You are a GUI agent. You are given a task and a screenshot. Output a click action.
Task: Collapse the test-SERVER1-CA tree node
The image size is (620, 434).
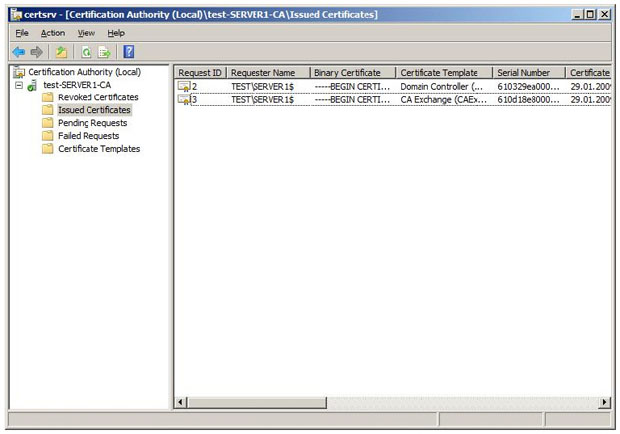[x=19, y=85]
